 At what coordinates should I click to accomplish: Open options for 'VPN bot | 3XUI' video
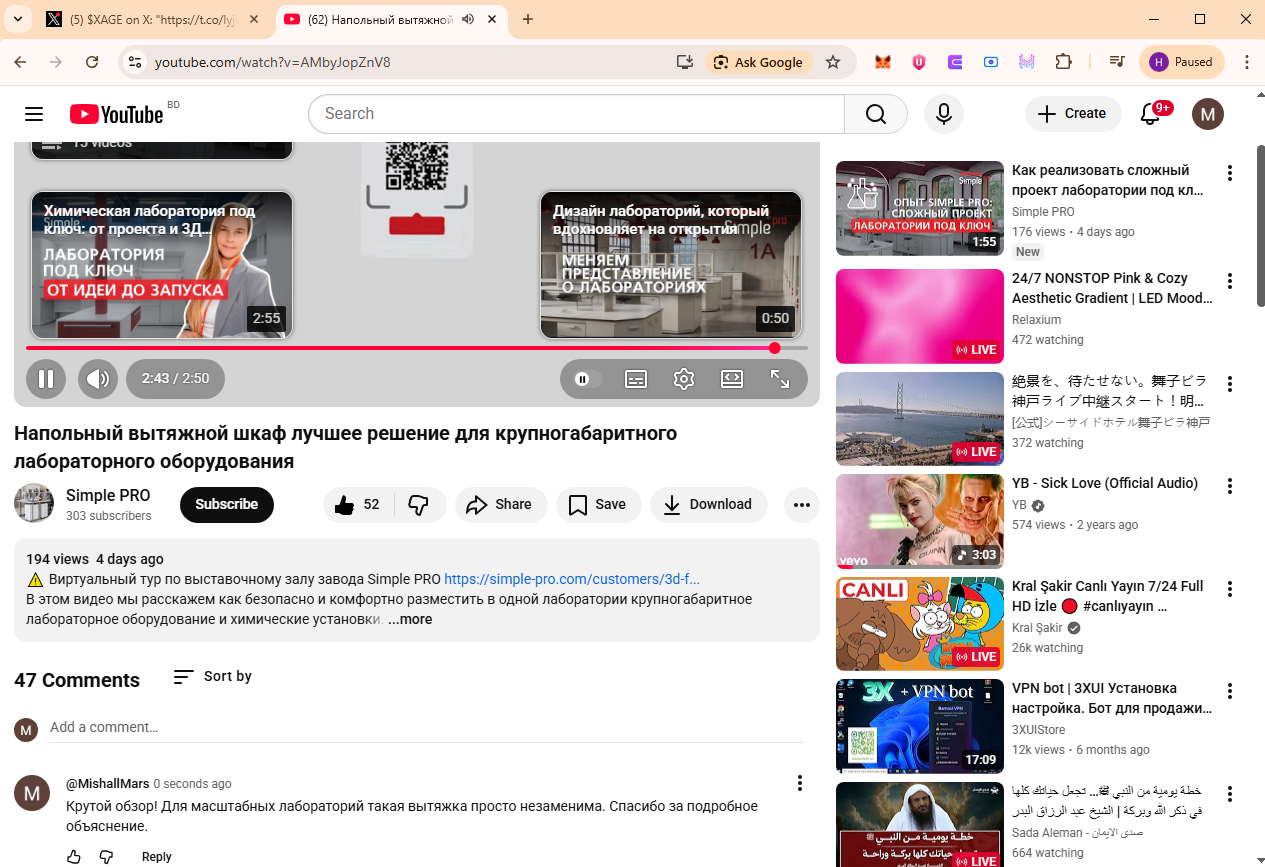[x=1230, y=691]
